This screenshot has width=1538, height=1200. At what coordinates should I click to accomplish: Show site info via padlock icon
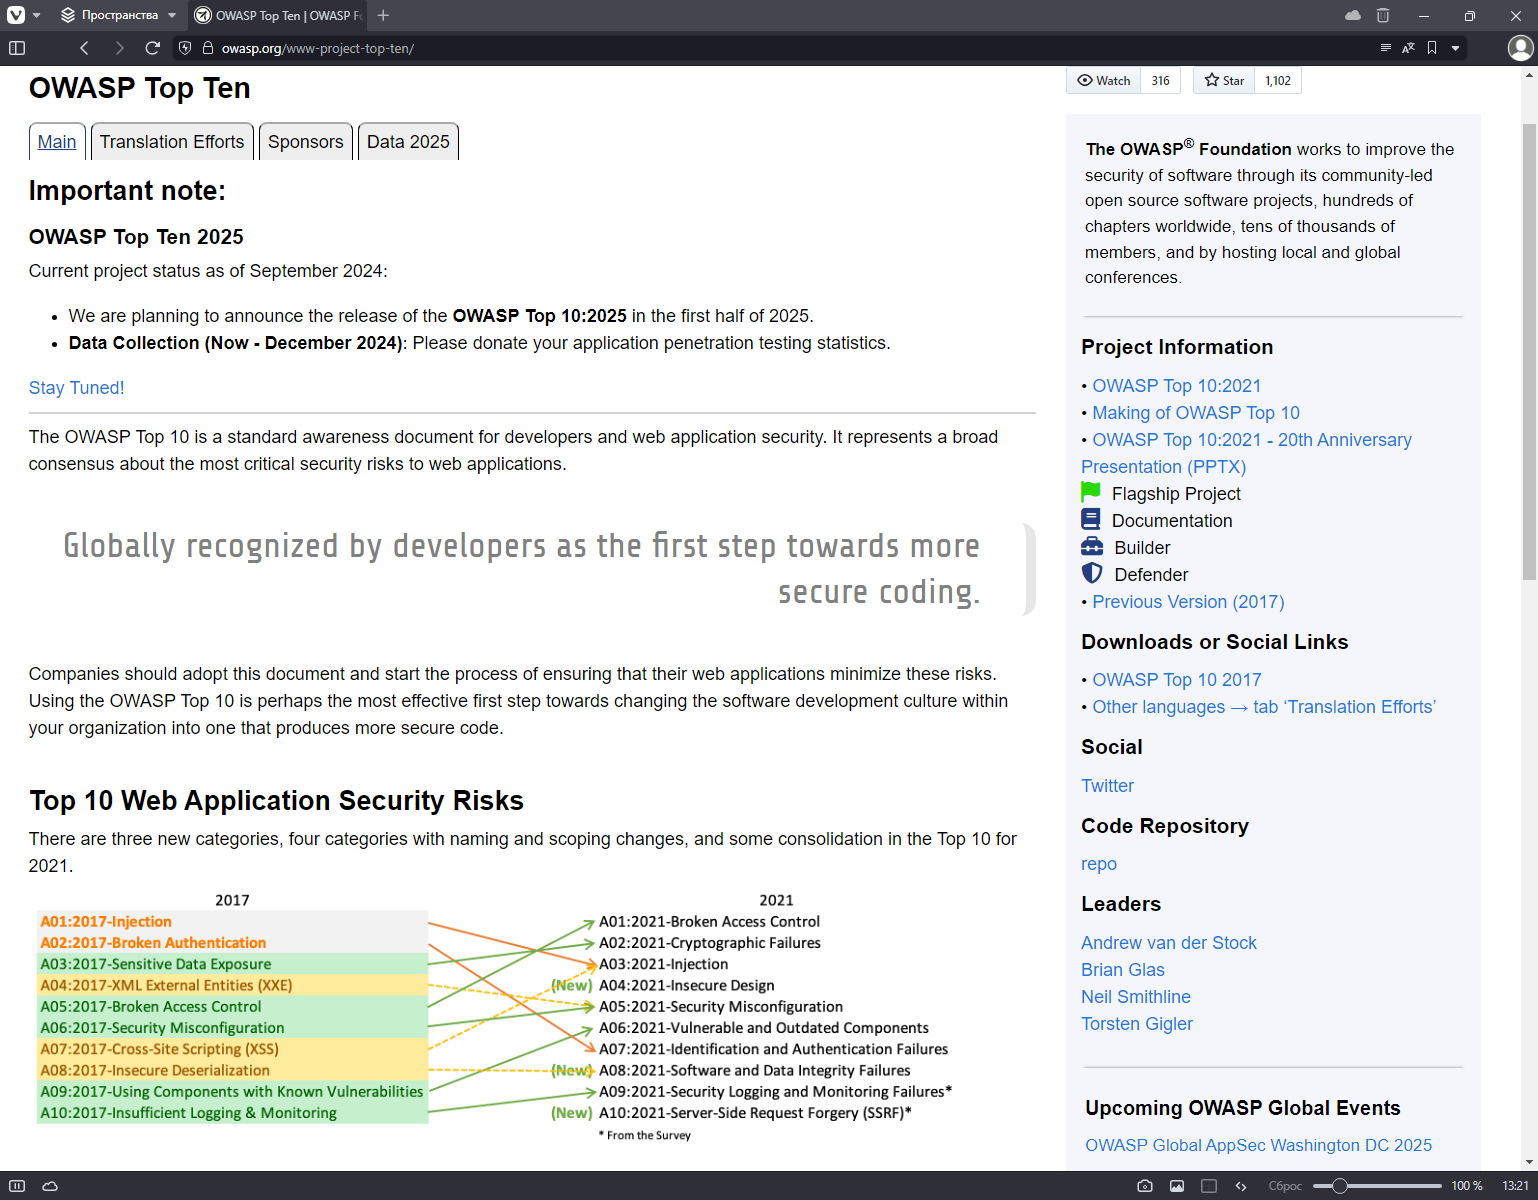coord(208,48)
